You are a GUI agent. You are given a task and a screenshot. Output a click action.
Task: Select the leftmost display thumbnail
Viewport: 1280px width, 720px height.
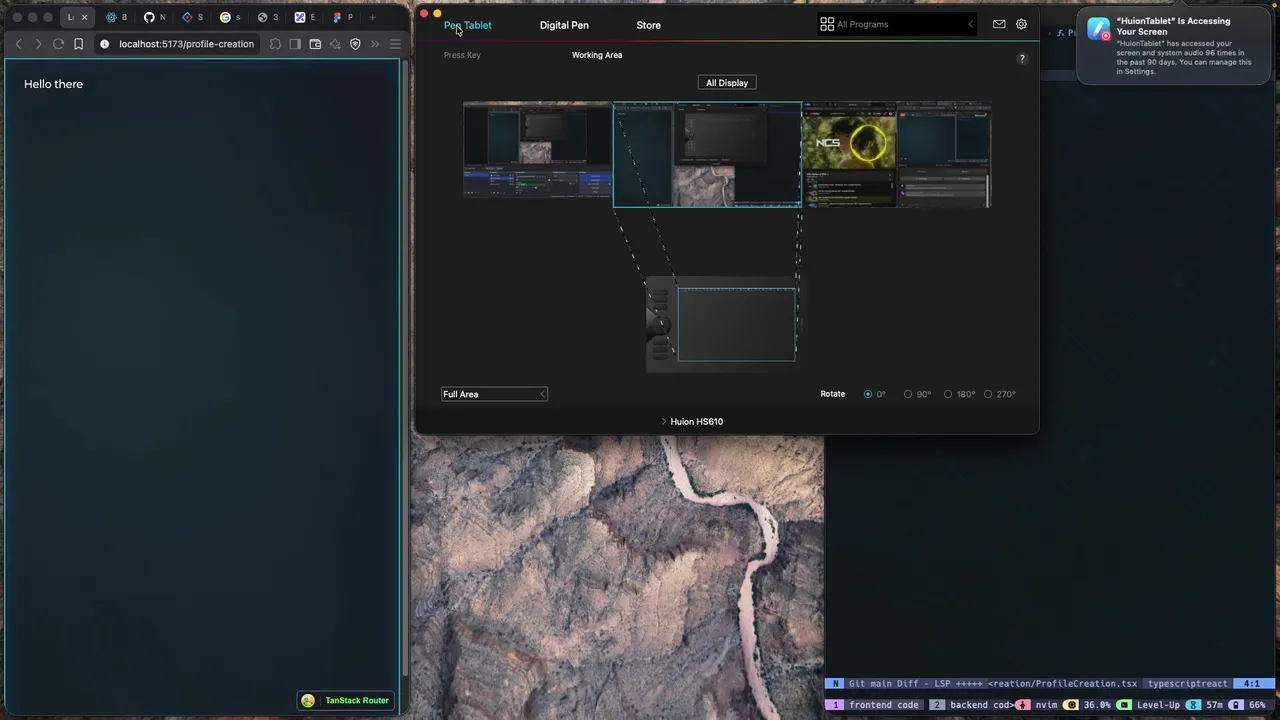(x=537, y=149)
